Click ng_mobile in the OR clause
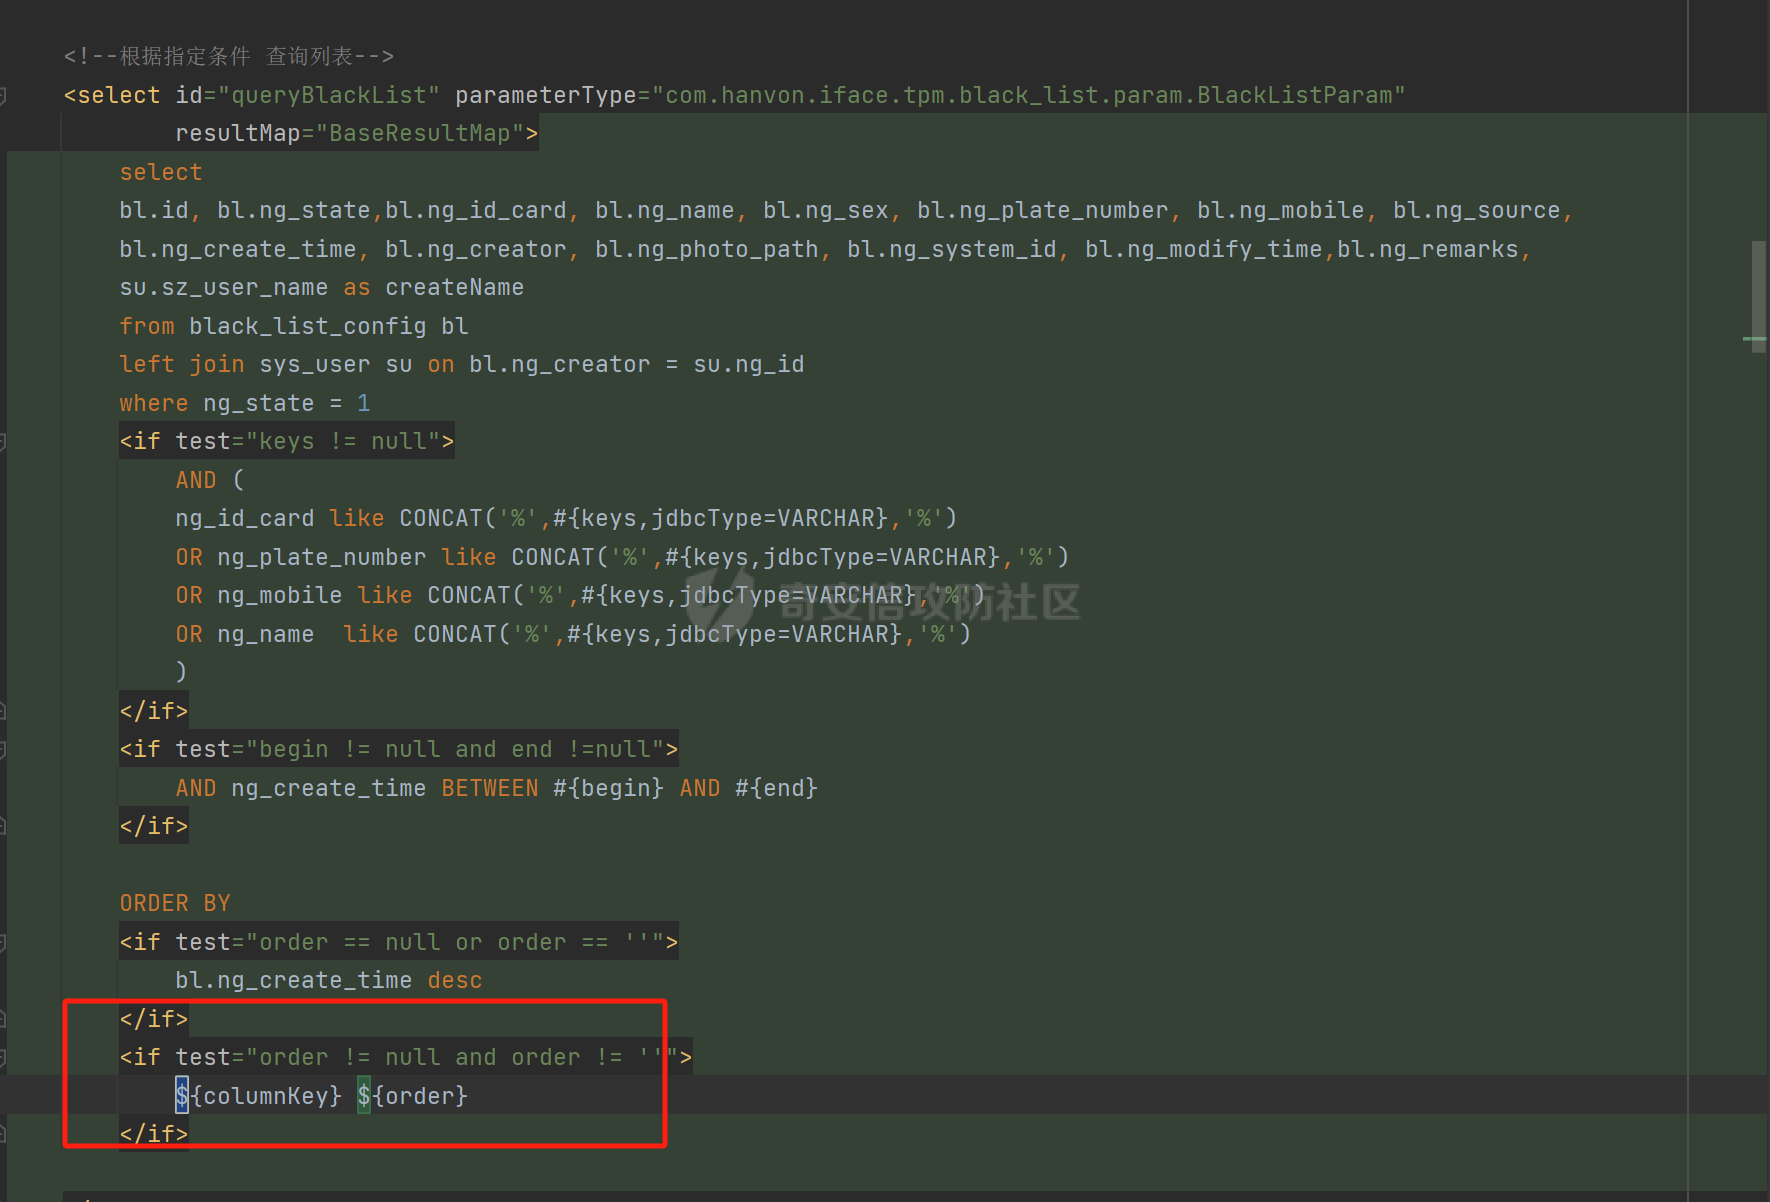This screenshot has width=1770, height=1202. (280, 595)
